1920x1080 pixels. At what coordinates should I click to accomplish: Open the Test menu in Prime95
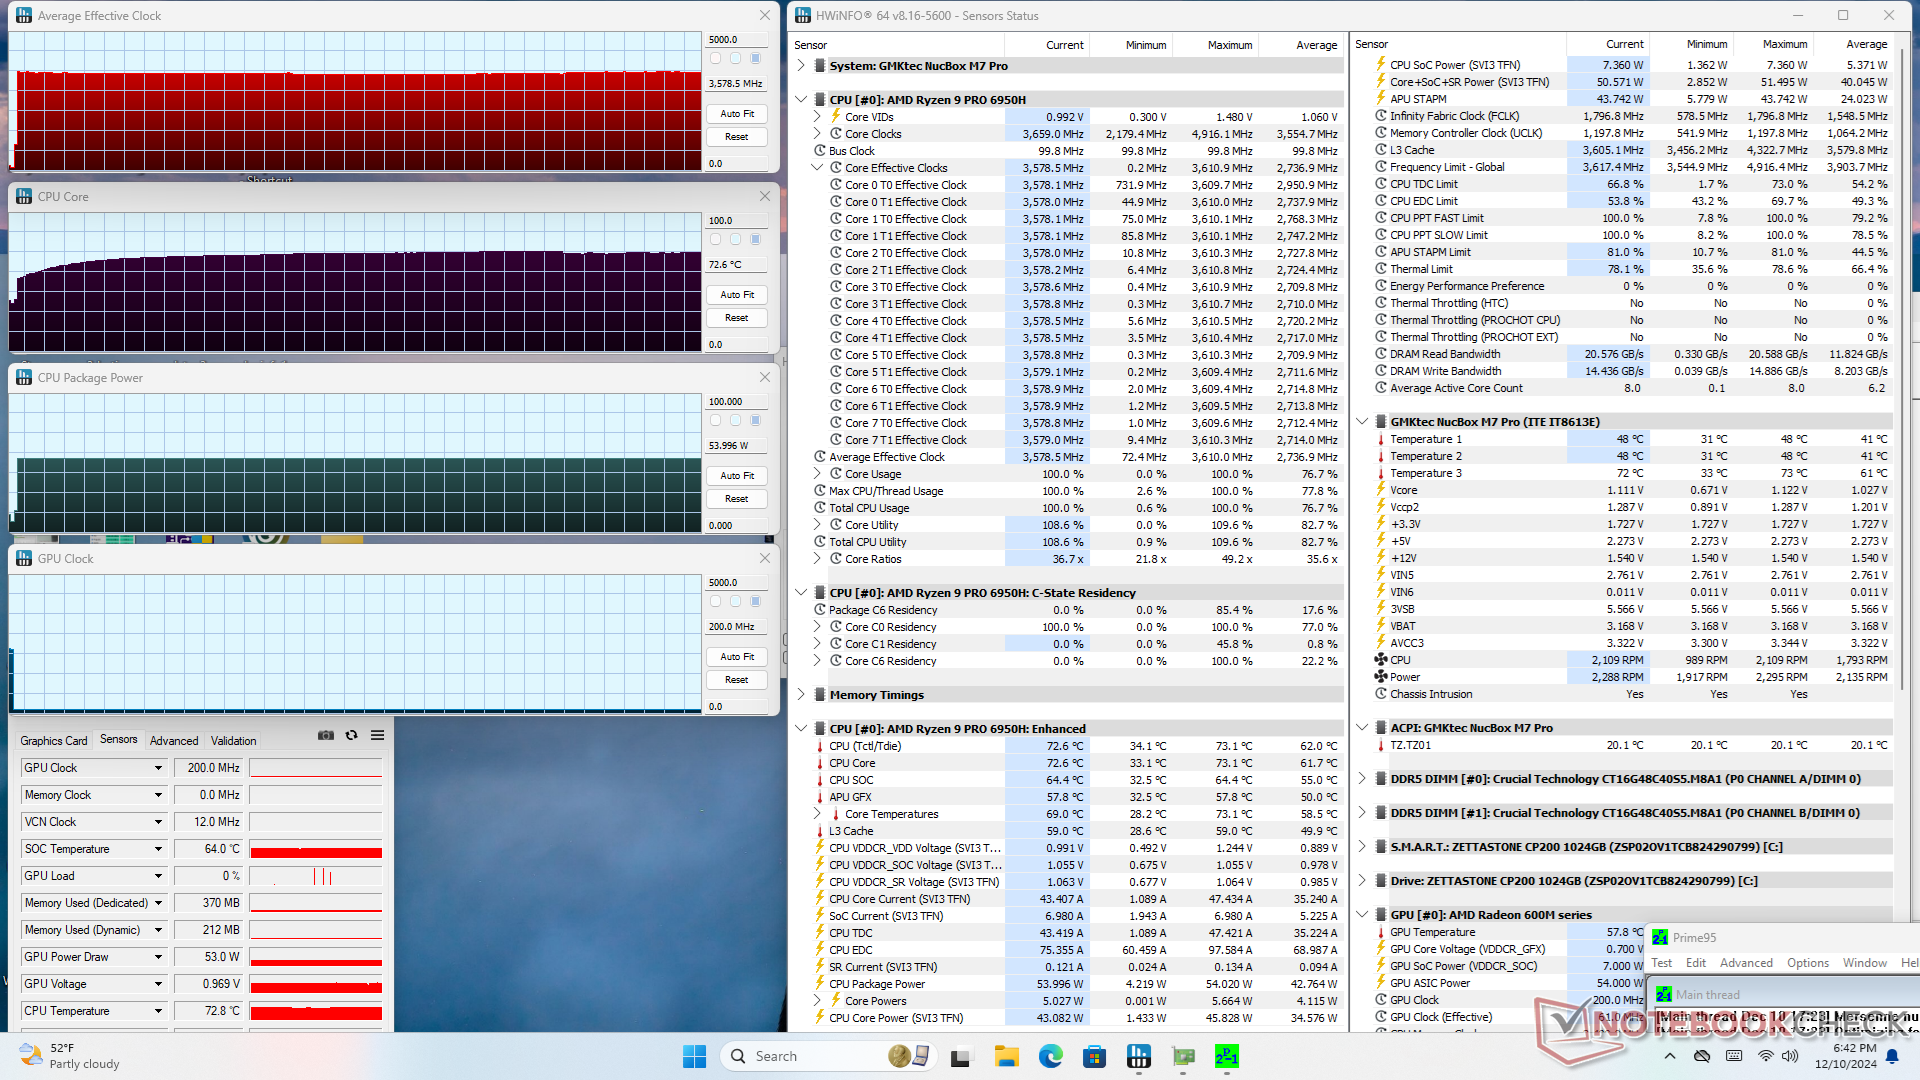tap(1662, 963)
